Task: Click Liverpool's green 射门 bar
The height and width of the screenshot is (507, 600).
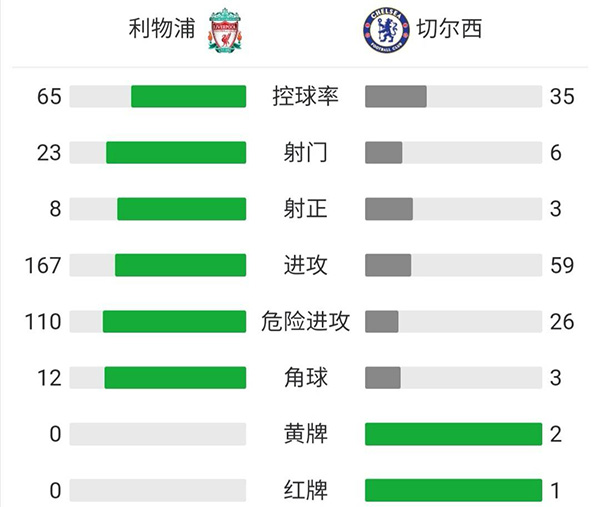Action: (176, 152)
